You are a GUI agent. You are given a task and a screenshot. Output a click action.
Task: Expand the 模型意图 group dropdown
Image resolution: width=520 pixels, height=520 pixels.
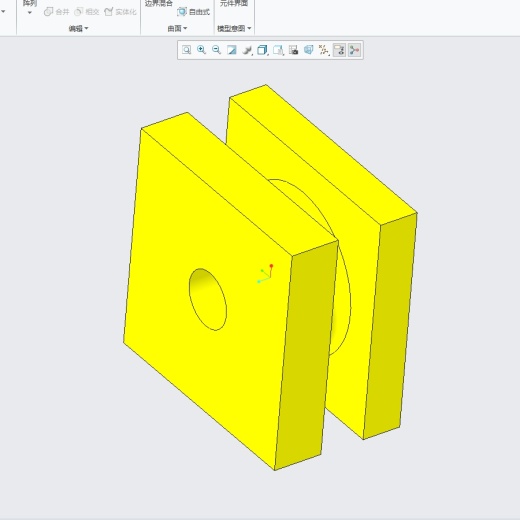point(234,29)
